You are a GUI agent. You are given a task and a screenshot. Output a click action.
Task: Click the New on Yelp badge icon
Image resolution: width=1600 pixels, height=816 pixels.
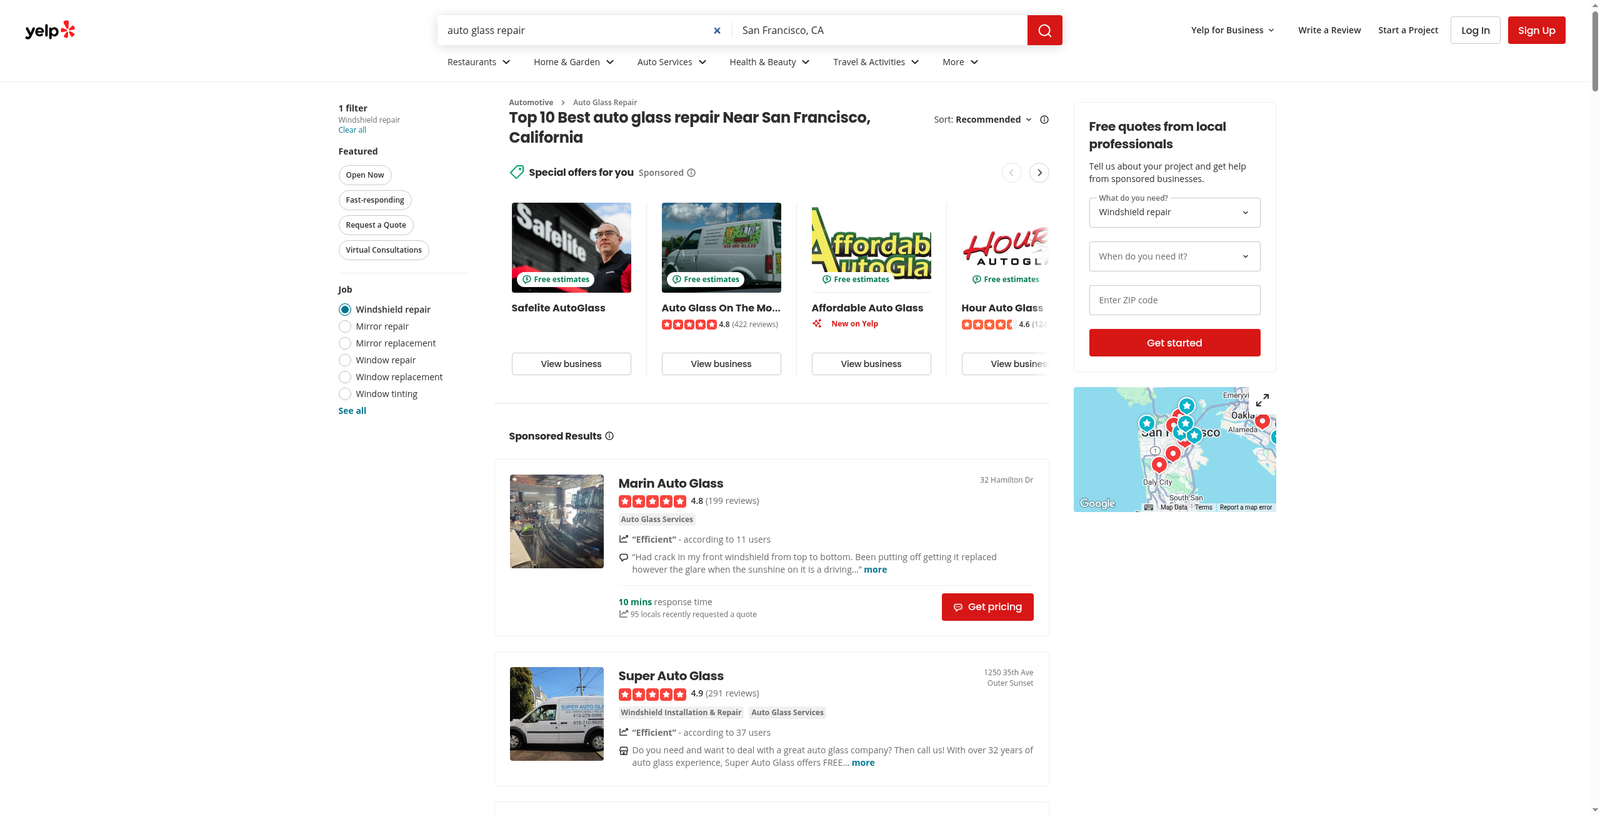(x=817, y=324)
